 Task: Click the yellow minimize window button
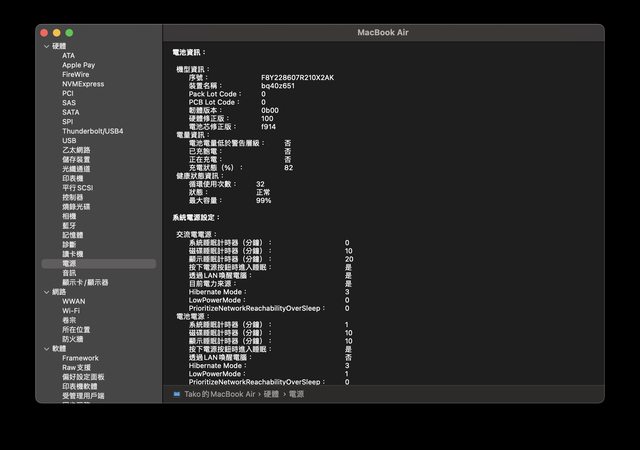(x=57, y=33)
